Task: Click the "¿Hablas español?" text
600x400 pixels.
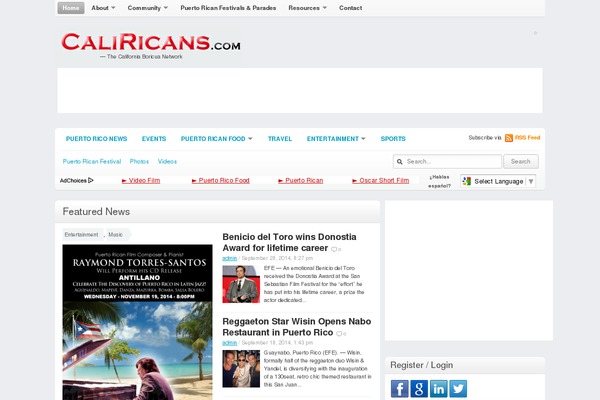Action: [439, 181]
